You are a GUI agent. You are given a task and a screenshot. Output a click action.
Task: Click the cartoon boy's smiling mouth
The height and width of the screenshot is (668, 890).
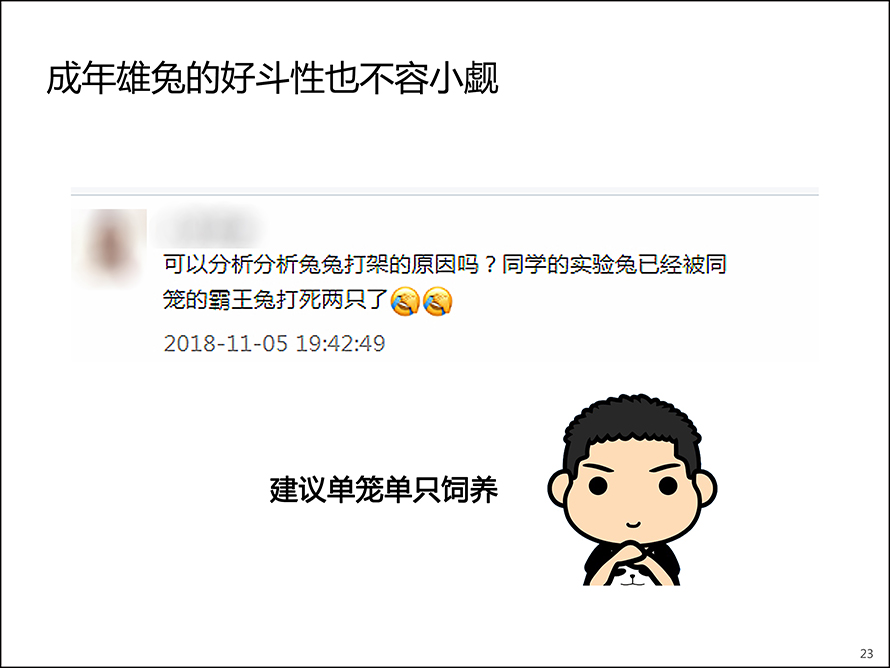click(x=633, y=525)
